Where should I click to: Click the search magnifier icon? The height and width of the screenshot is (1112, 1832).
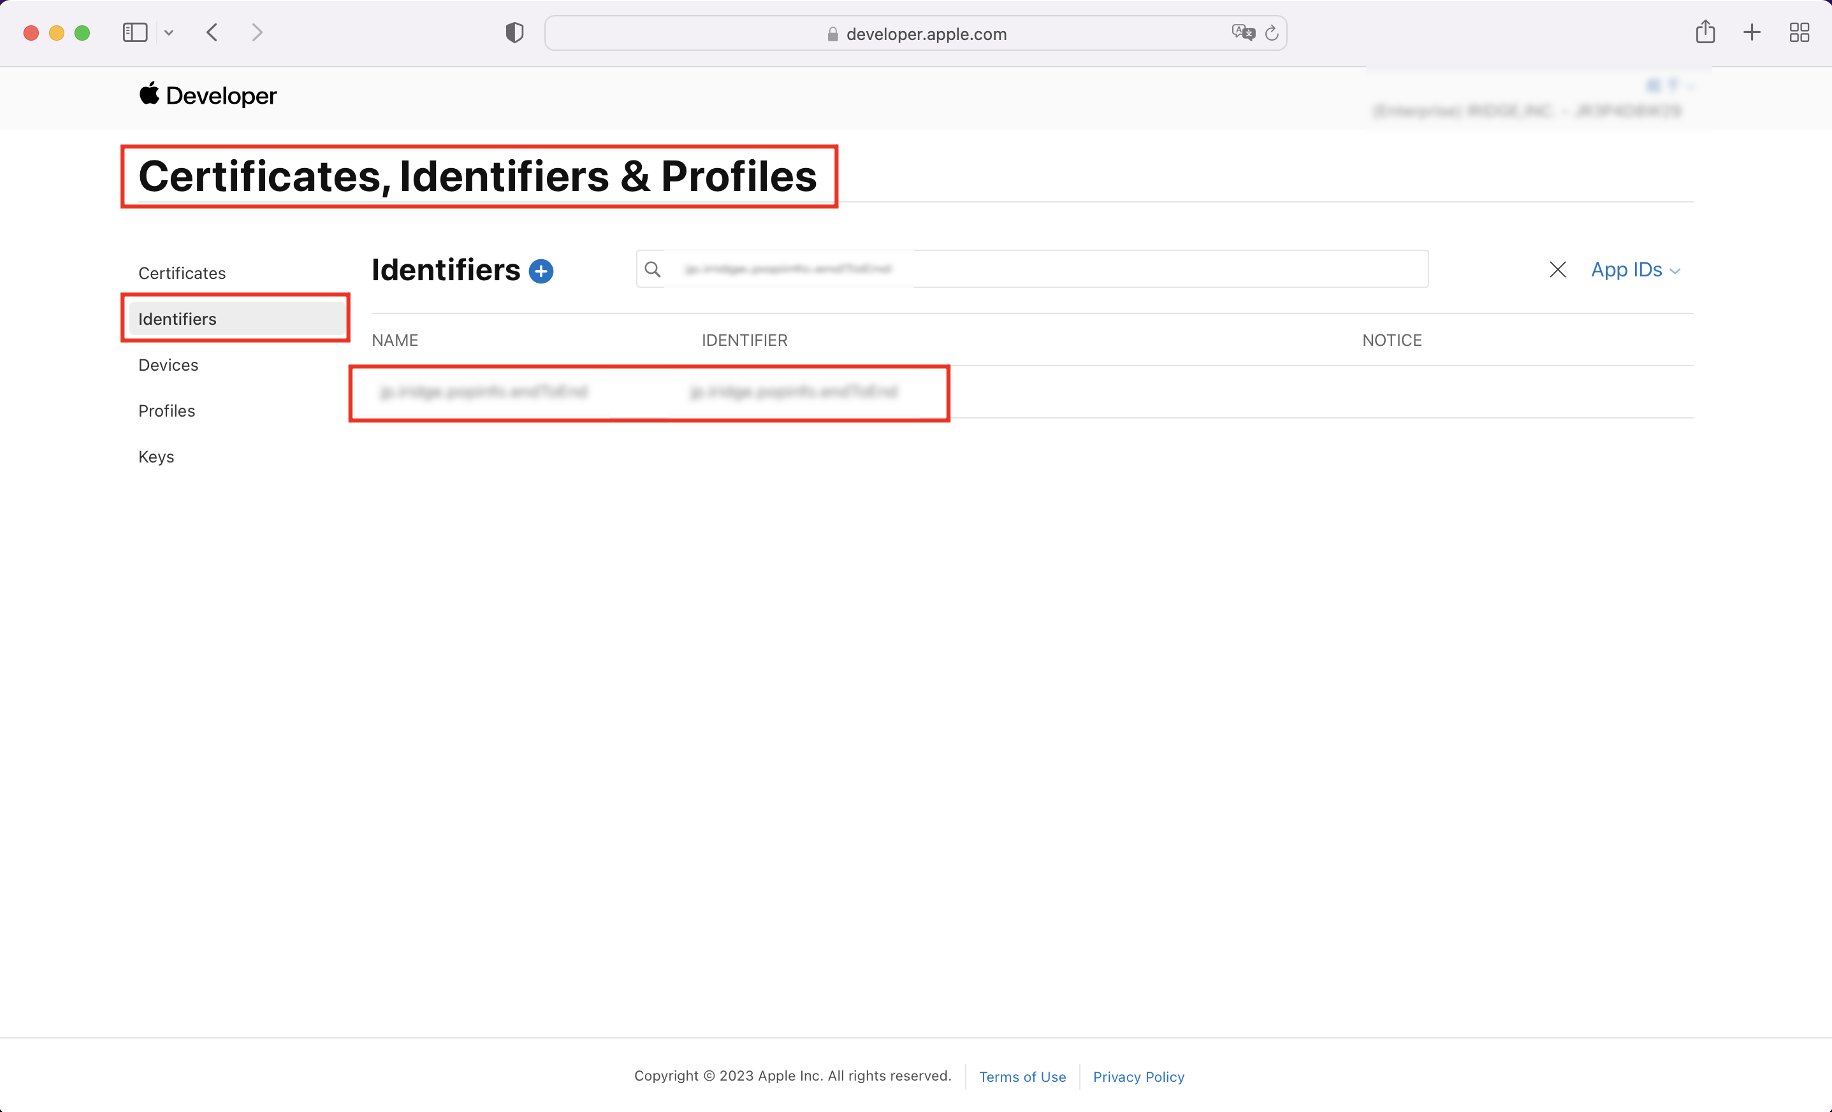tap(652, 269)
